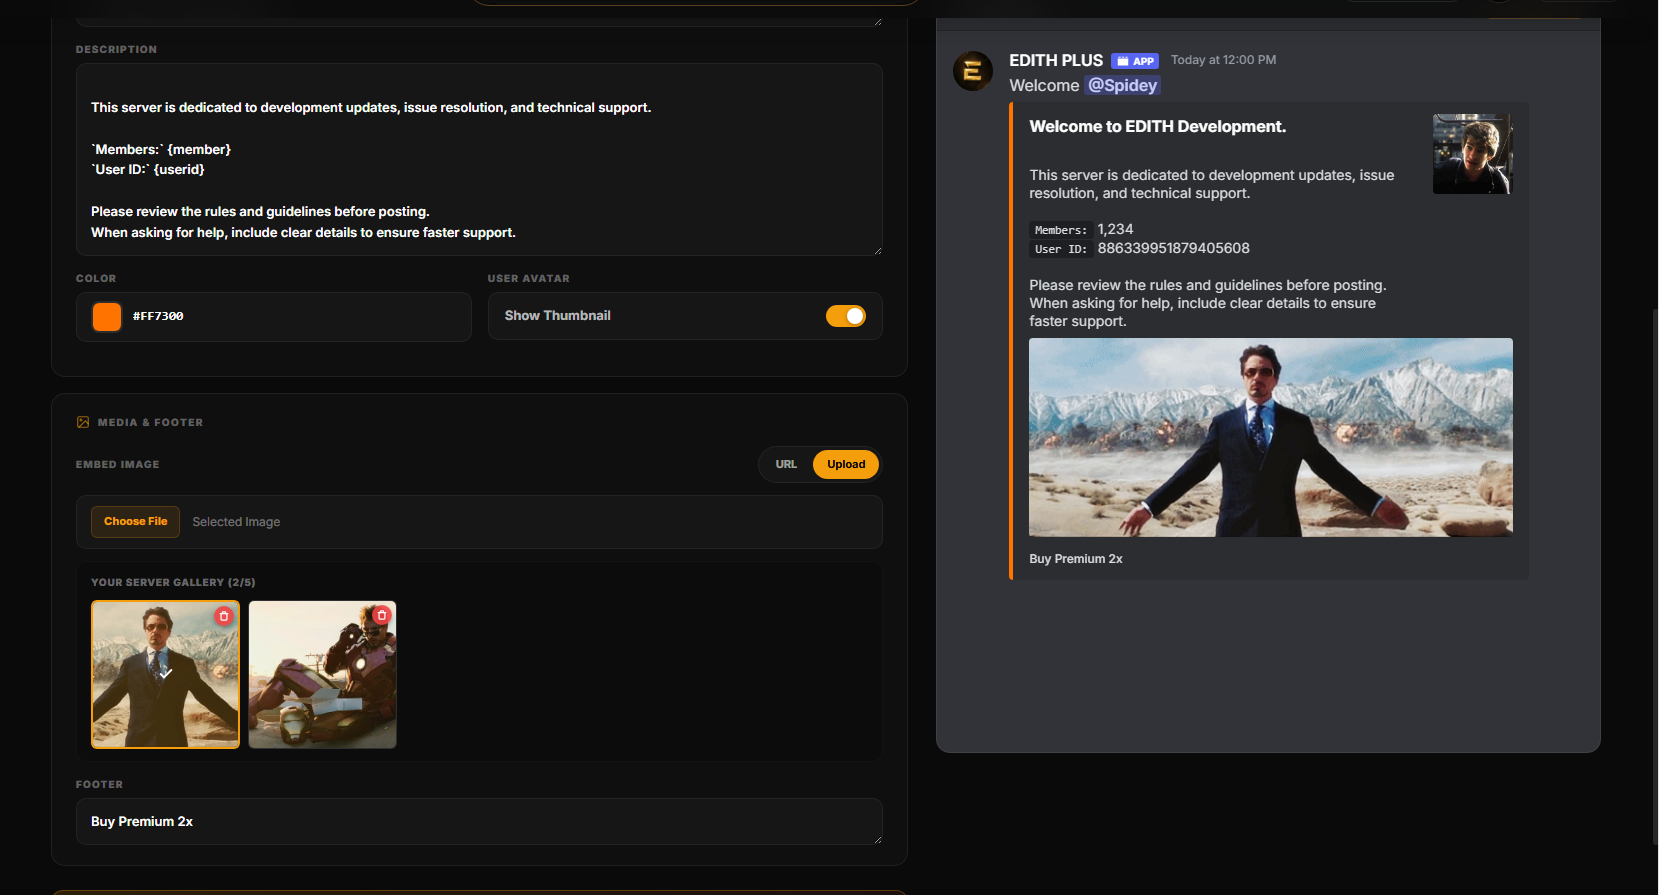Click the 'YOUR SERVER GALLERY (2/5)' heading
Viewport: 1659px width, 895px height.
[173, 582]
